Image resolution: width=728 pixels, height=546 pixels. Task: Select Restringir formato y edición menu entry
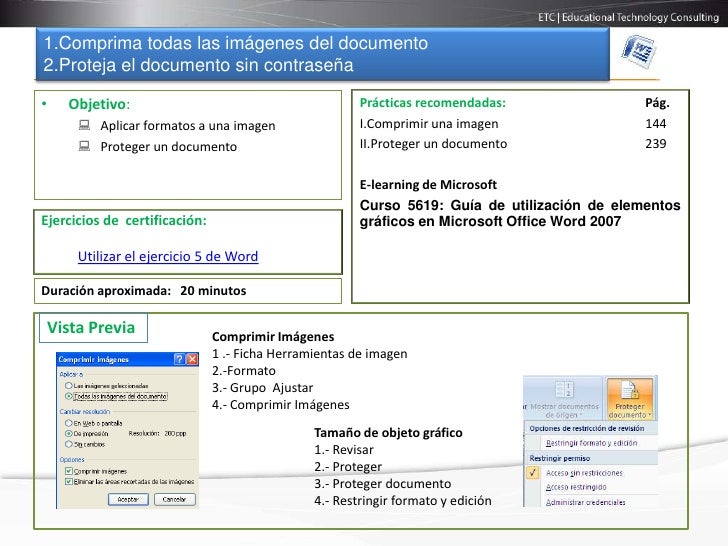(x=591, y=443)
